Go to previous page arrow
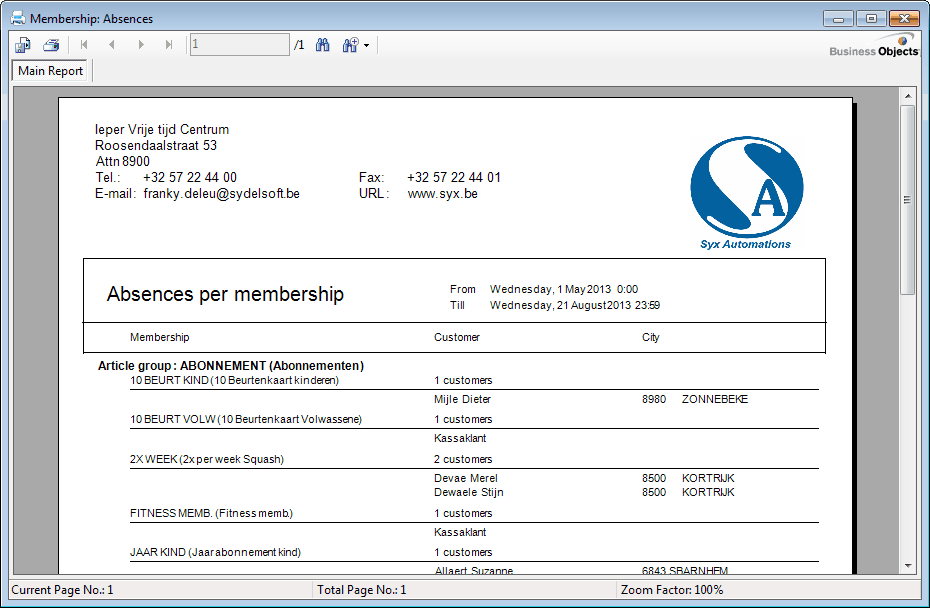930x608 pixels. coord(112,45)
